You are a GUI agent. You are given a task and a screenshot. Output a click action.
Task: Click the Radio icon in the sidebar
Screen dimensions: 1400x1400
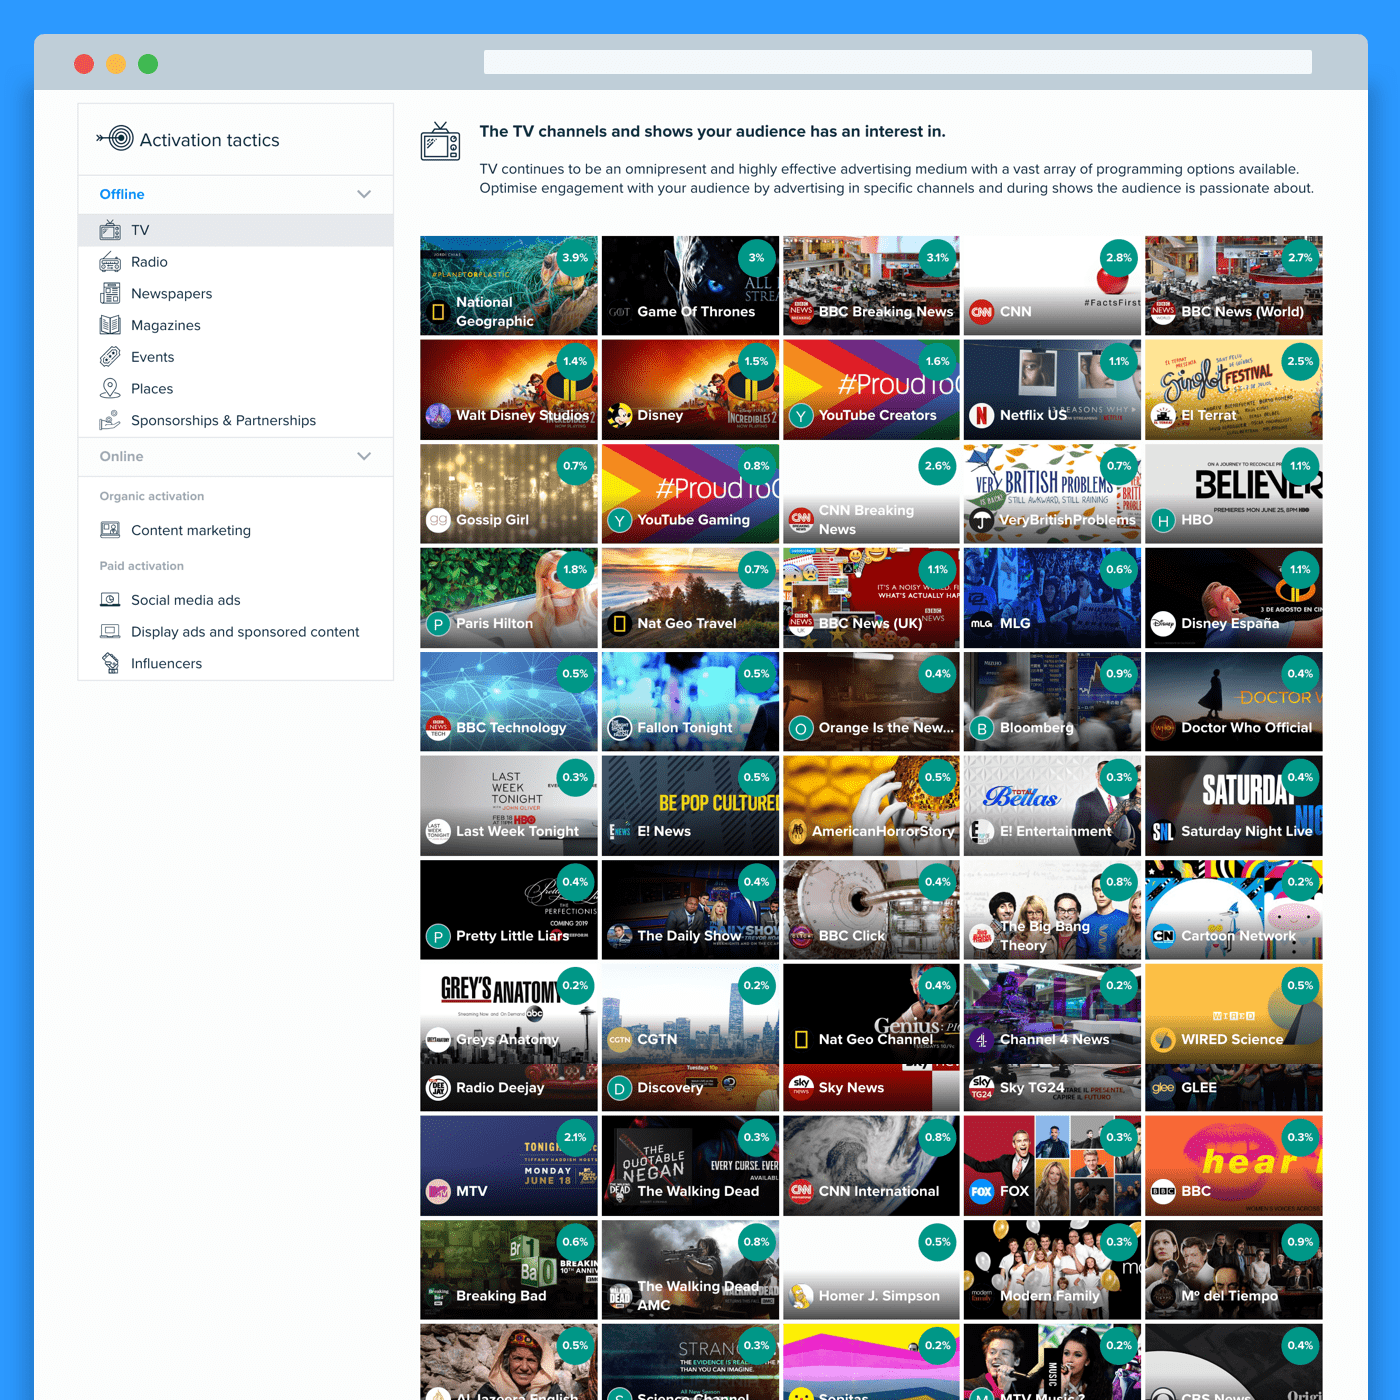point(110,262)
